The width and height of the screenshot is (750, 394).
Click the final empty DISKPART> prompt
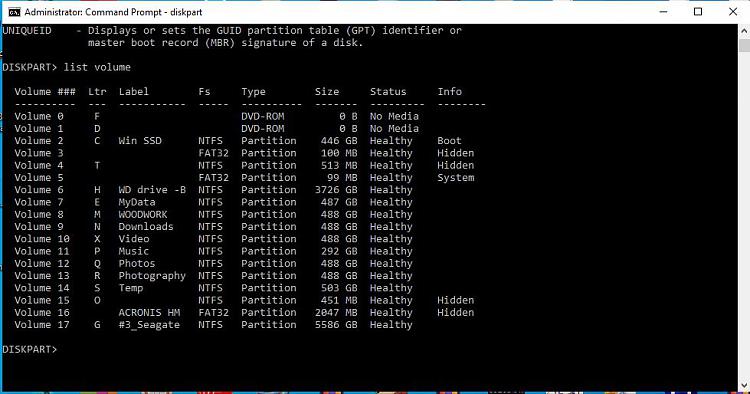[30, 350]
